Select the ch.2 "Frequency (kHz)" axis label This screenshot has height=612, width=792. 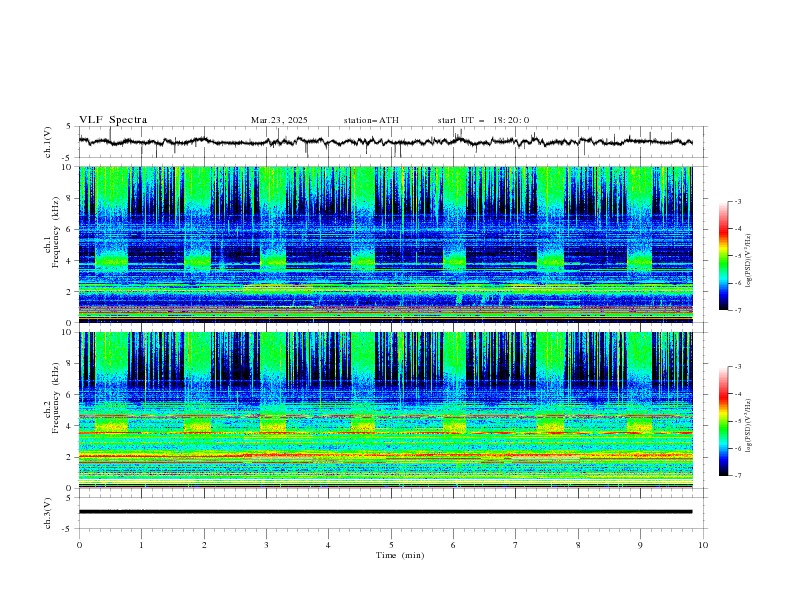pos(56,398)
